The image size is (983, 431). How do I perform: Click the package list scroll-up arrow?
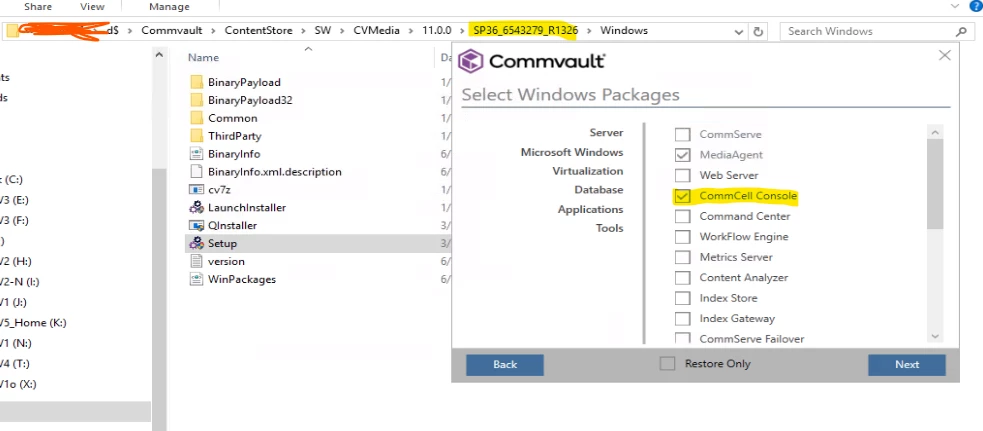(935, 132)
